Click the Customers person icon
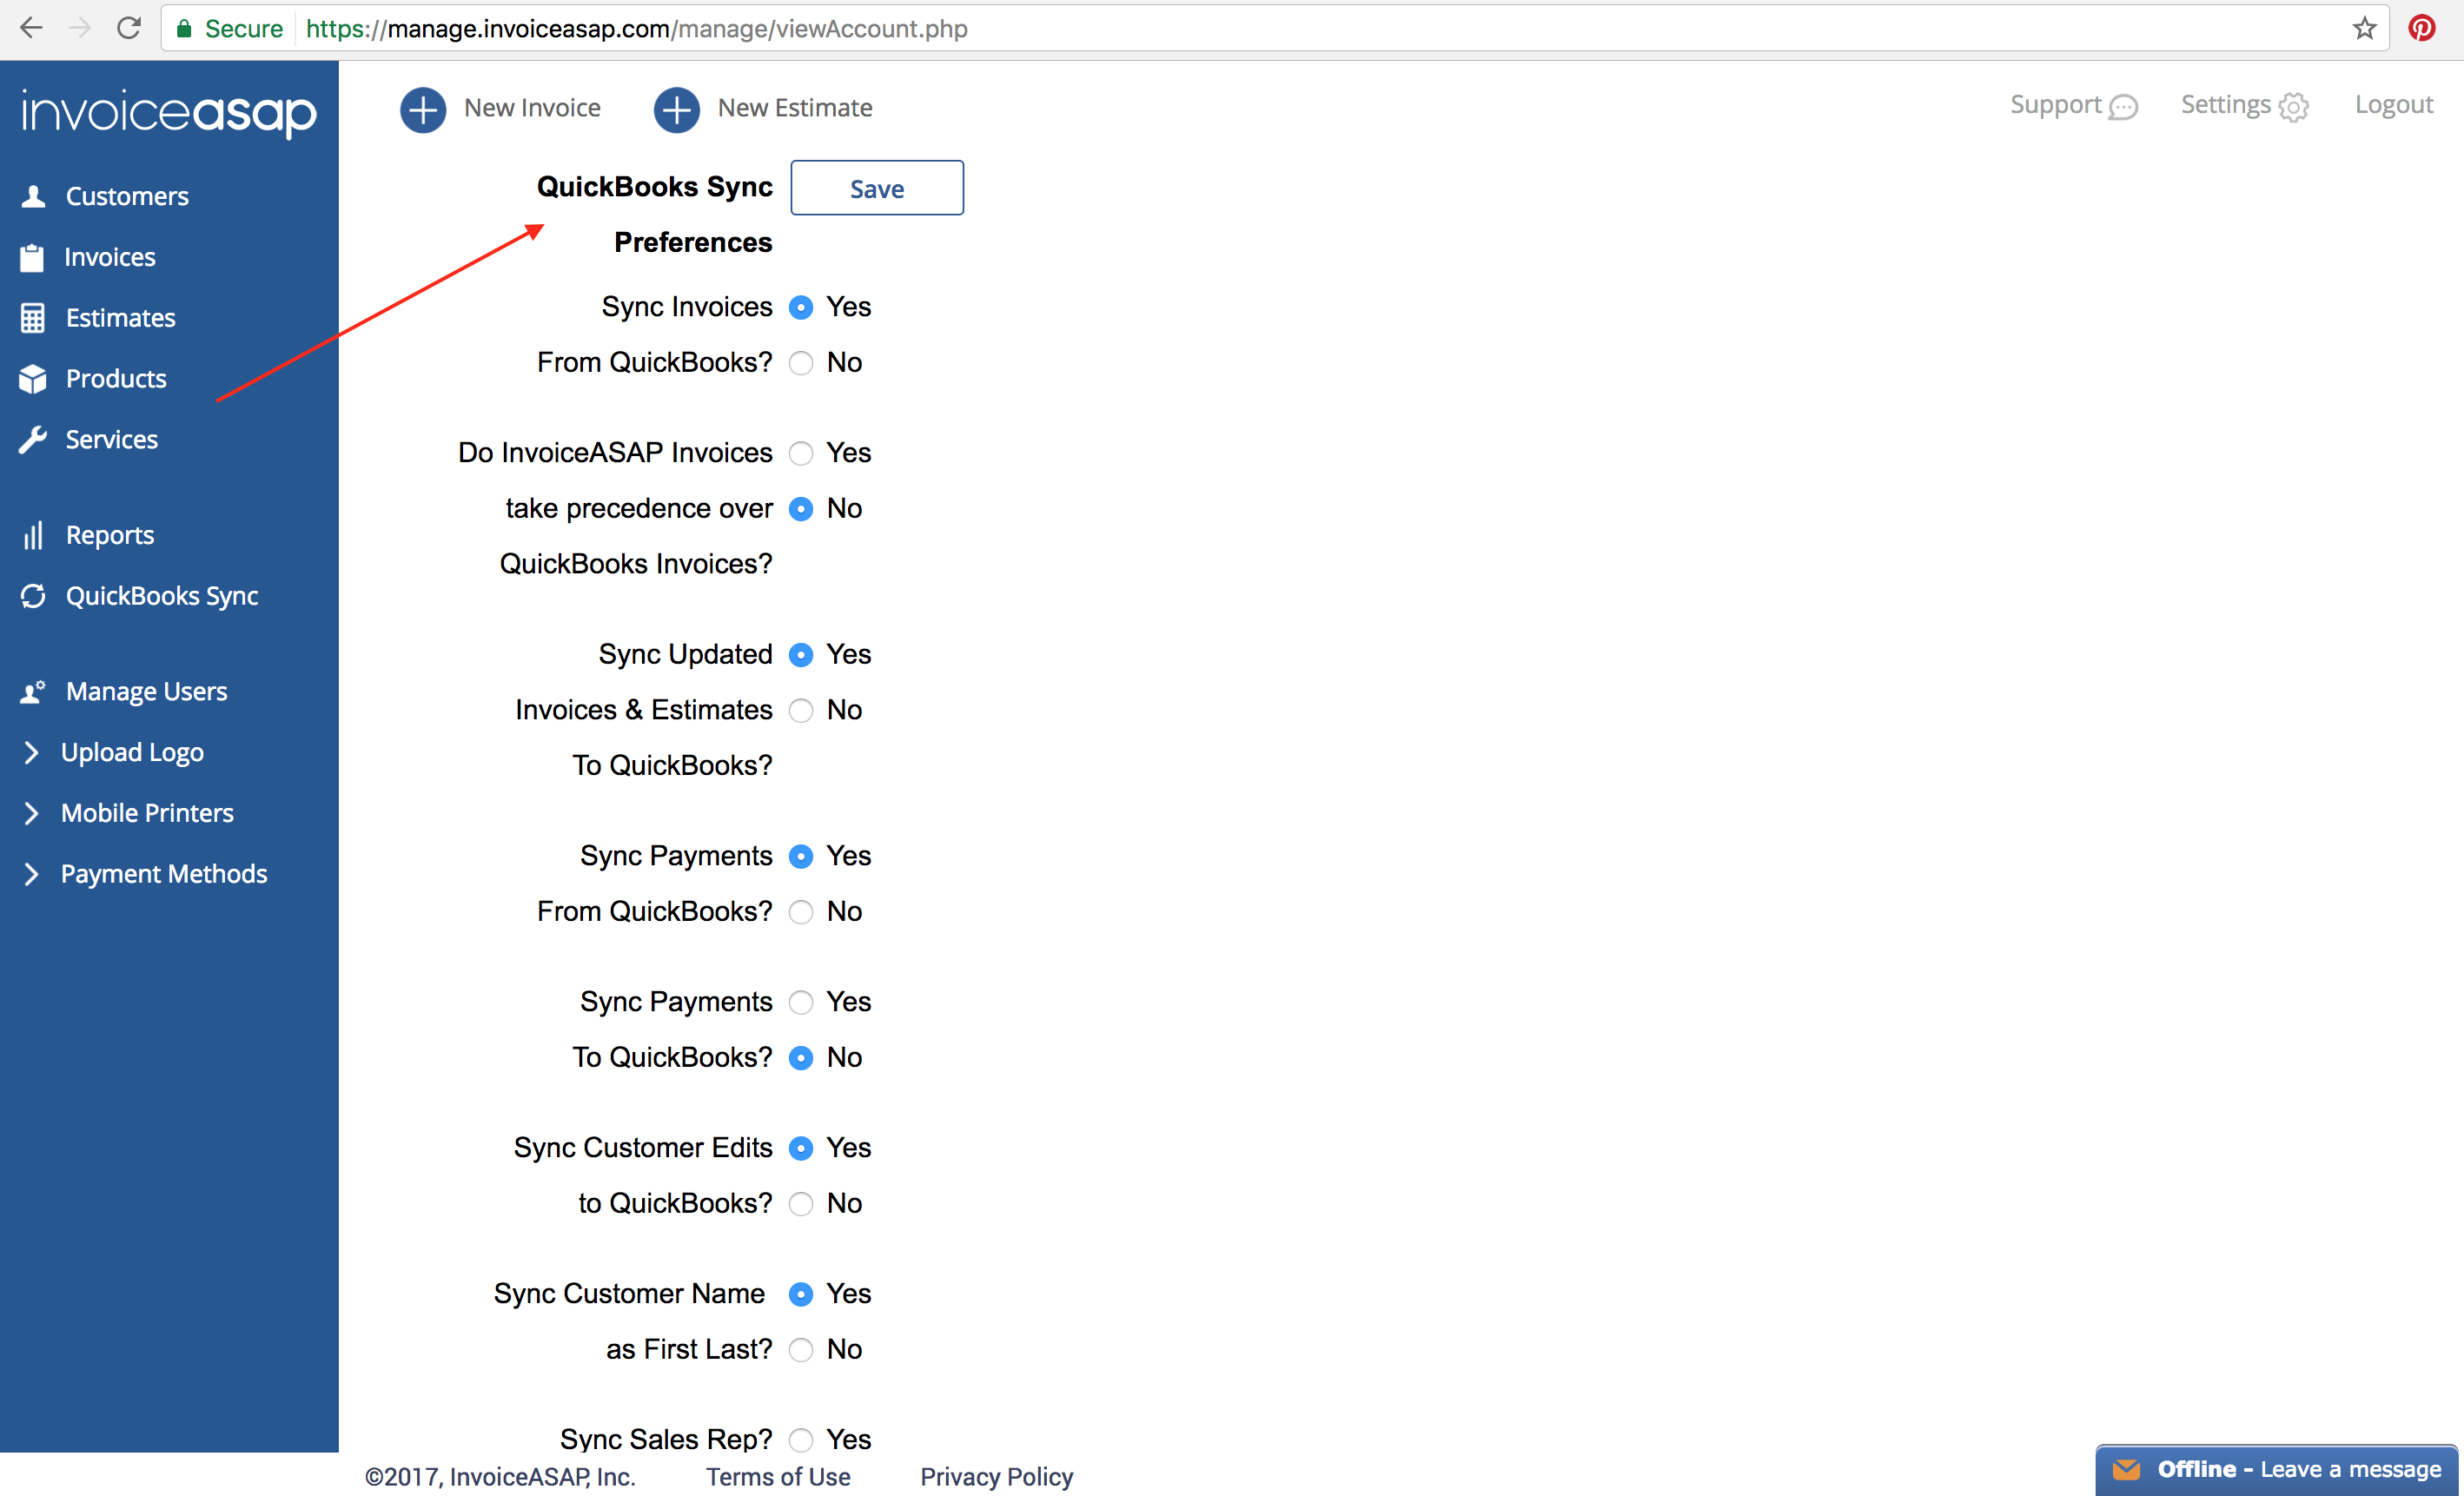Viewport: 2464px width, 1496px height. pos(33,196)
